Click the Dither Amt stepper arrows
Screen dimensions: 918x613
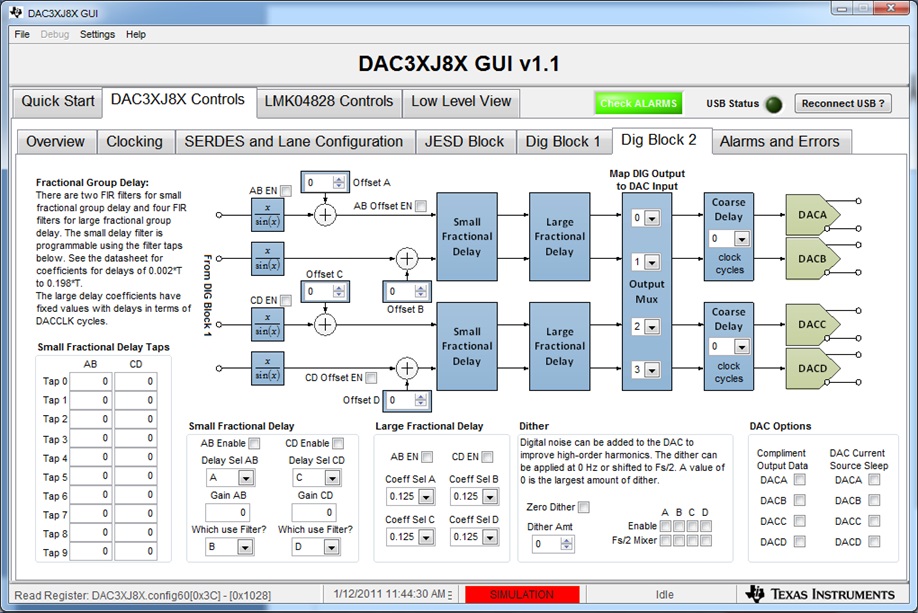coord(566,544)
